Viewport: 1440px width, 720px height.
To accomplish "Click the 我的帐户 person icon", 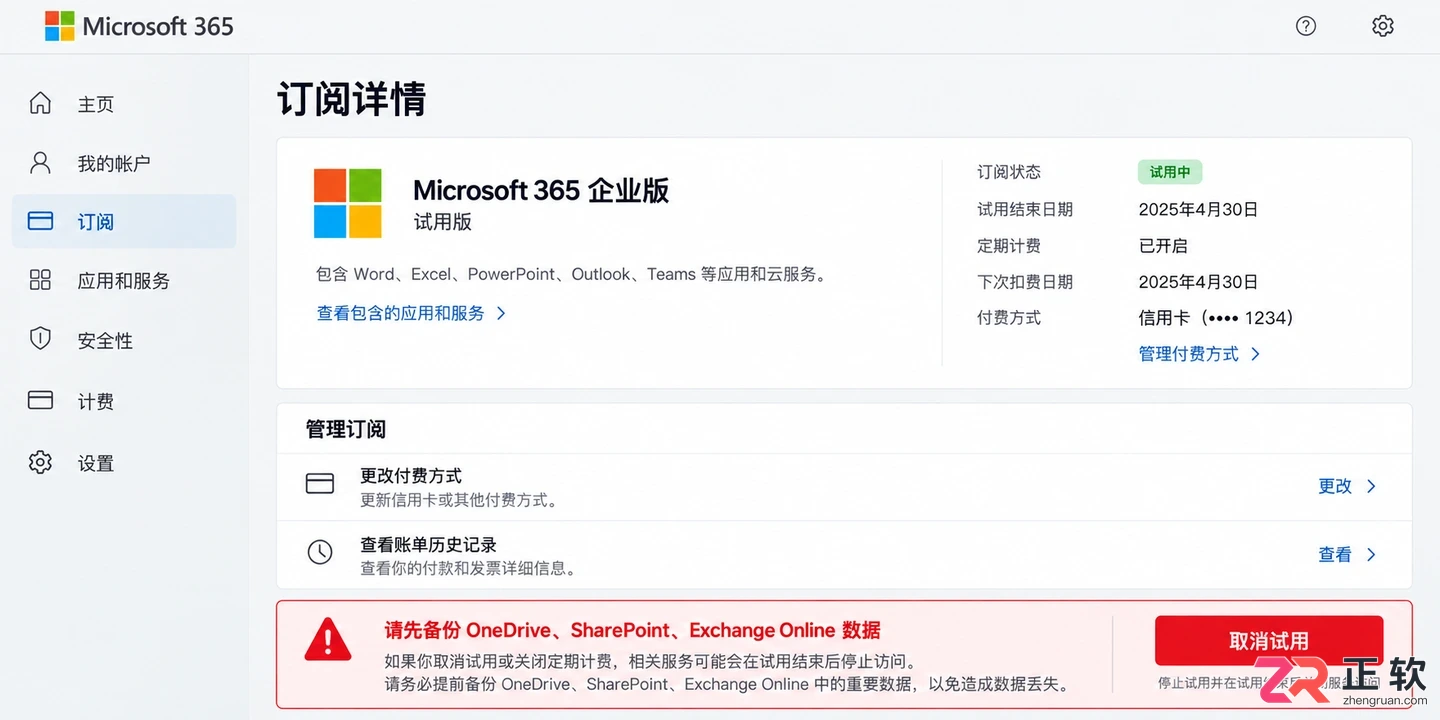I will point(40,162).
